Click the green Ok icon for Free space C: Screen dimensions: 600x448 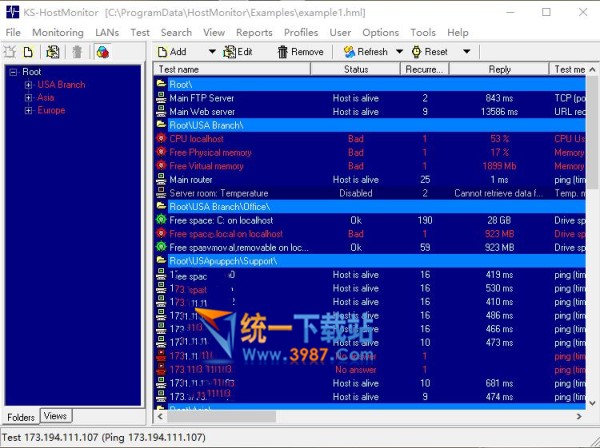click(161, 220)
